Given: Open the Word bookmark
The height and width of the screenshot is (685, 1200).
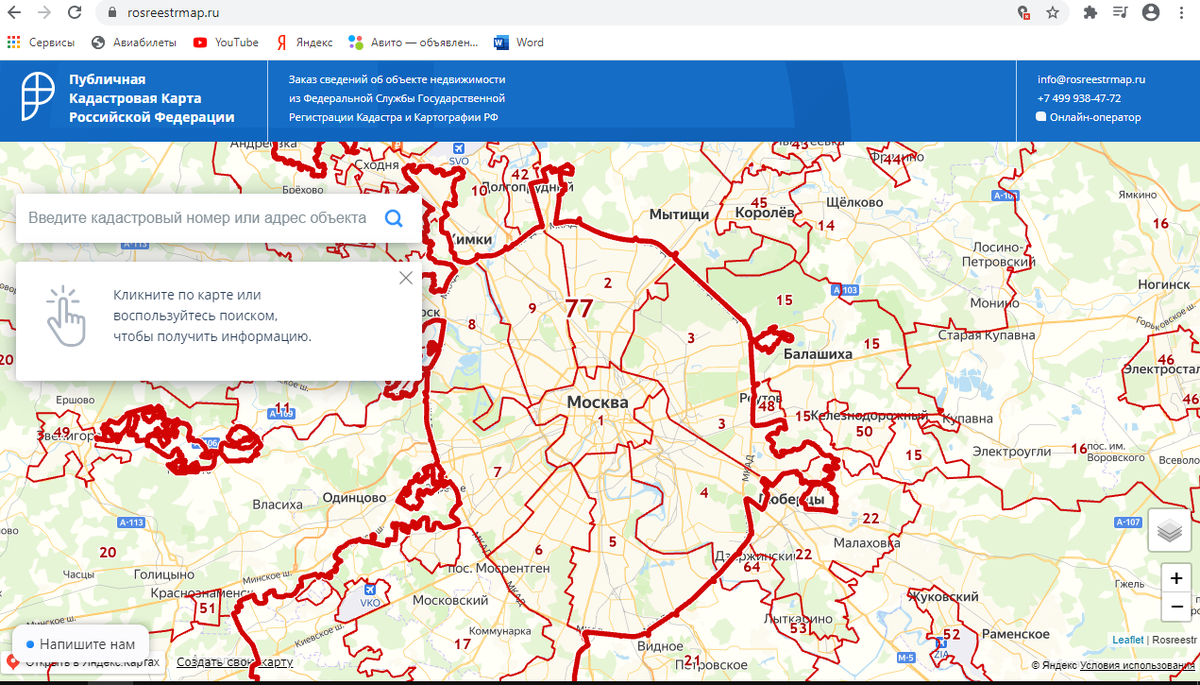Looking at the screenshot, I should pos(519,42).
